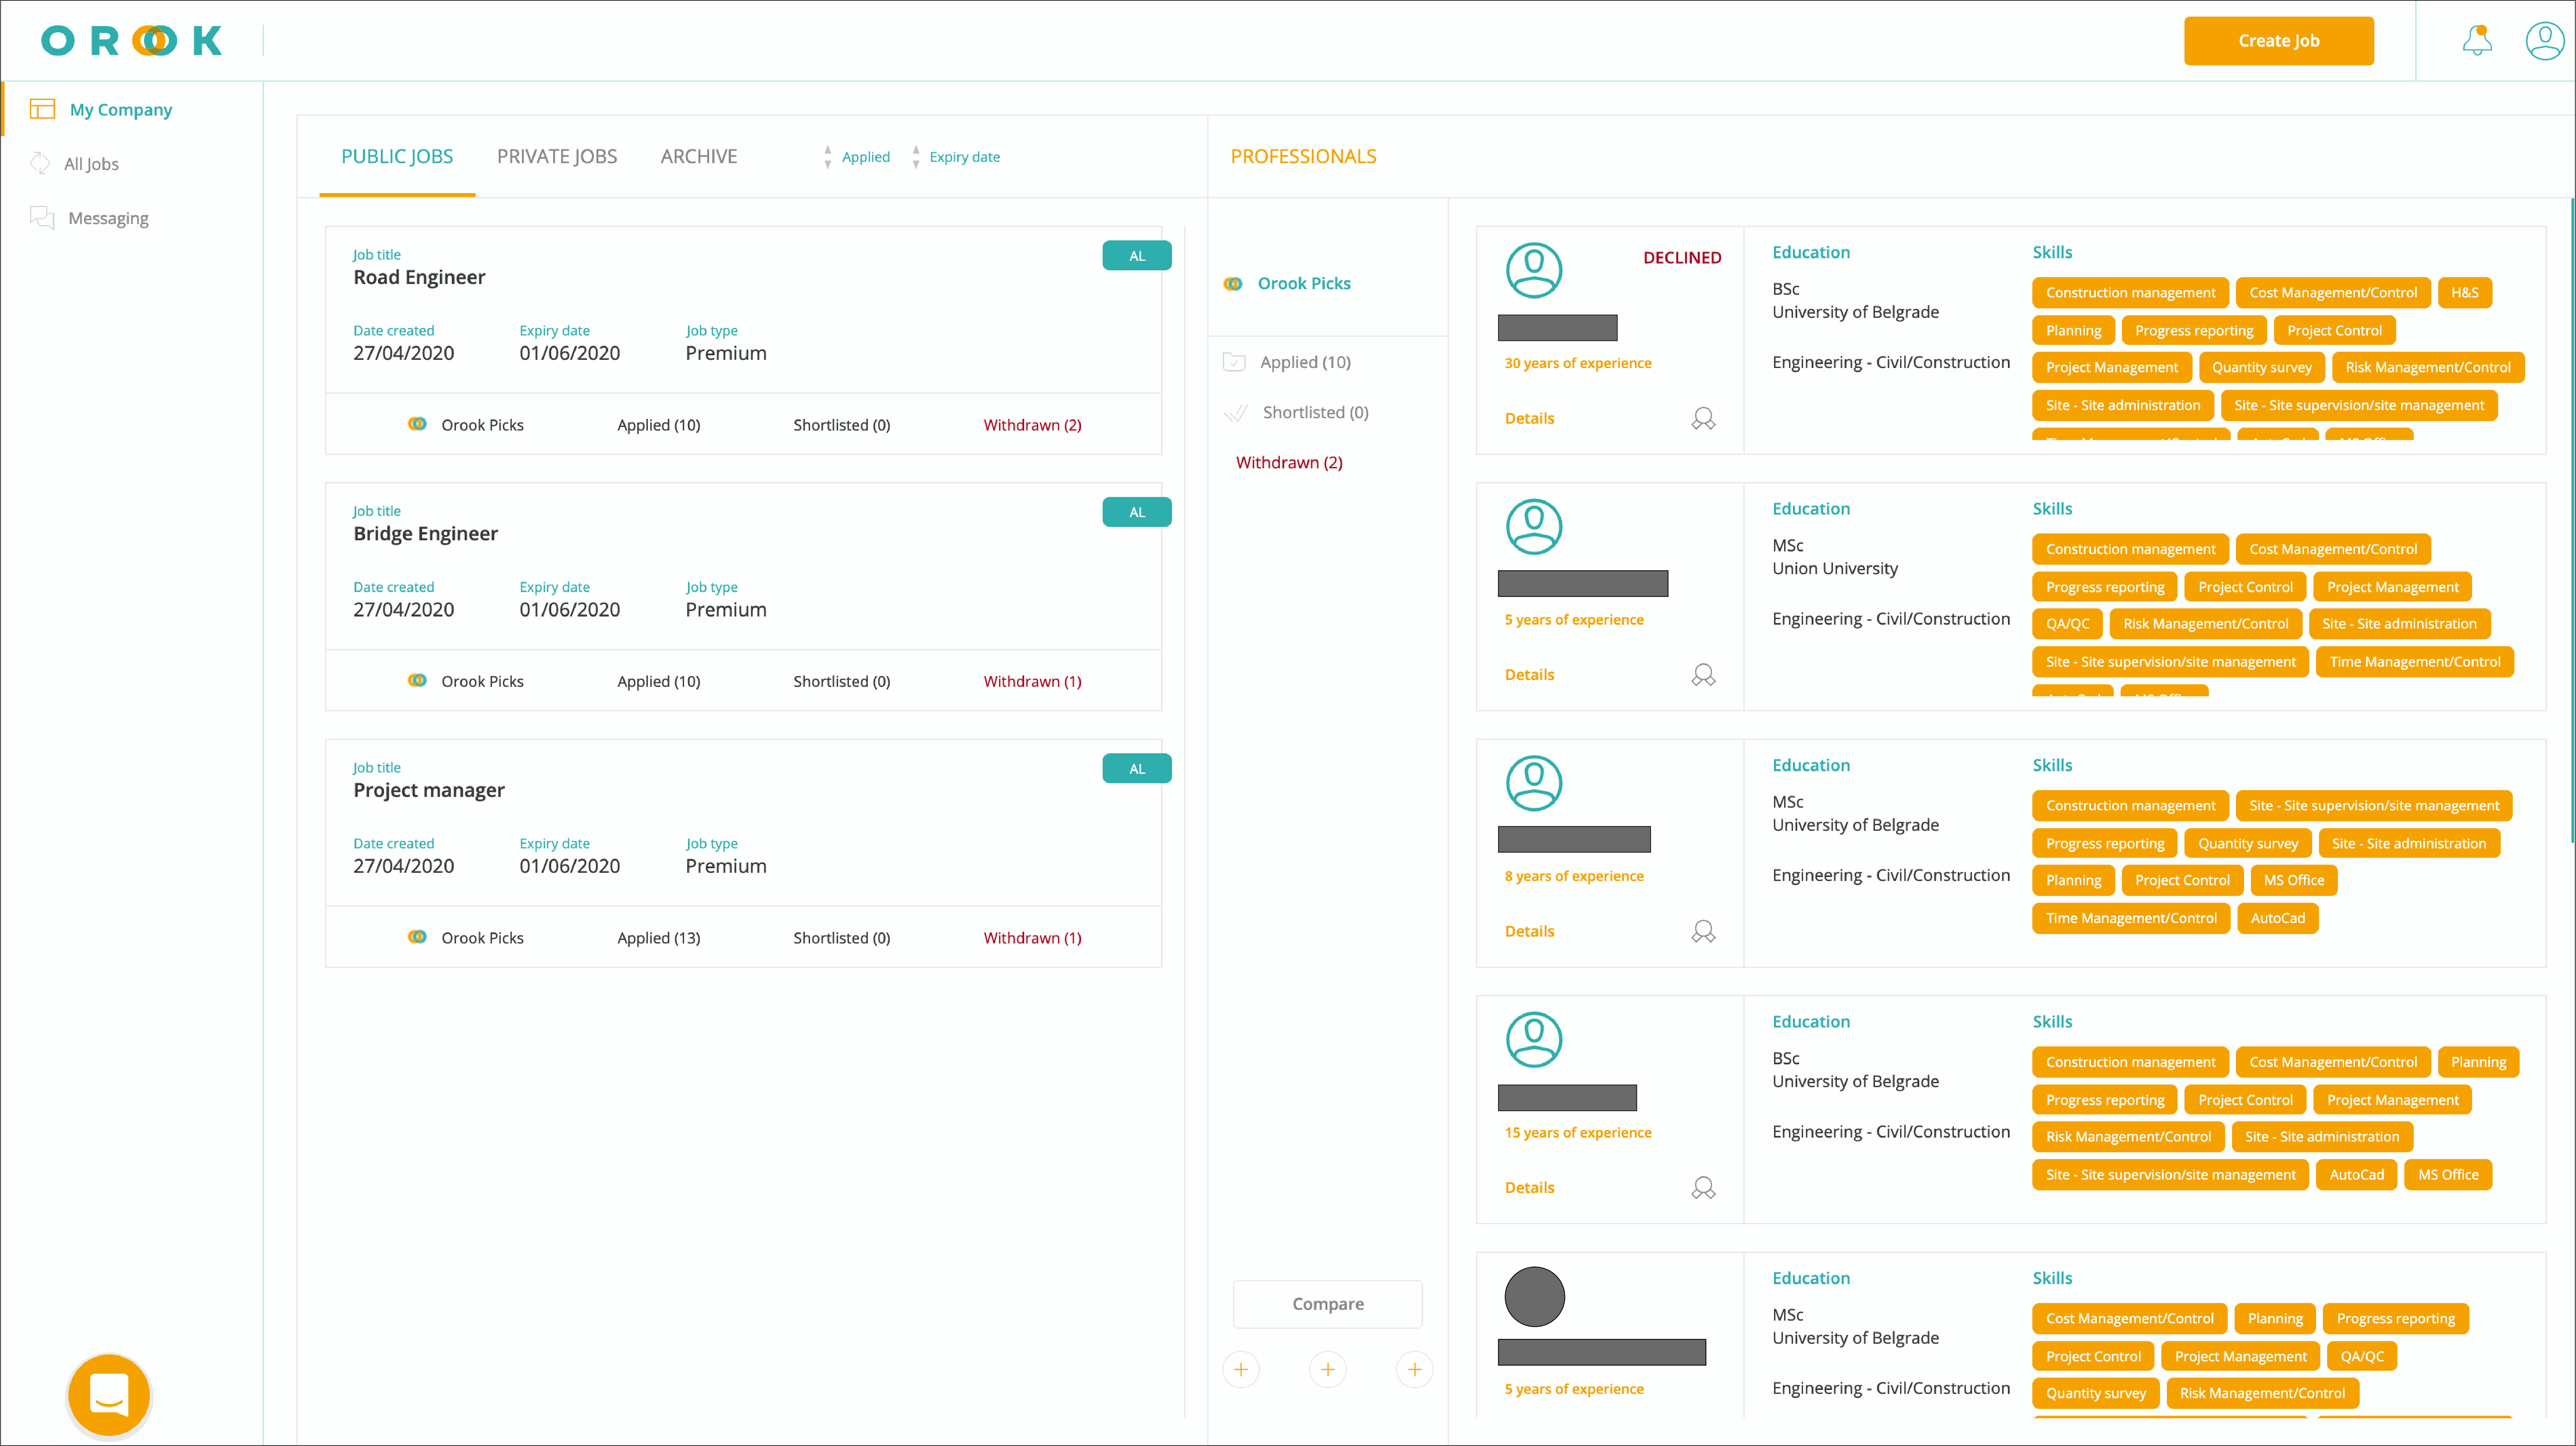
Task: Open Withdrawn (1) for Project manager
Action: tap(1032, 938)
